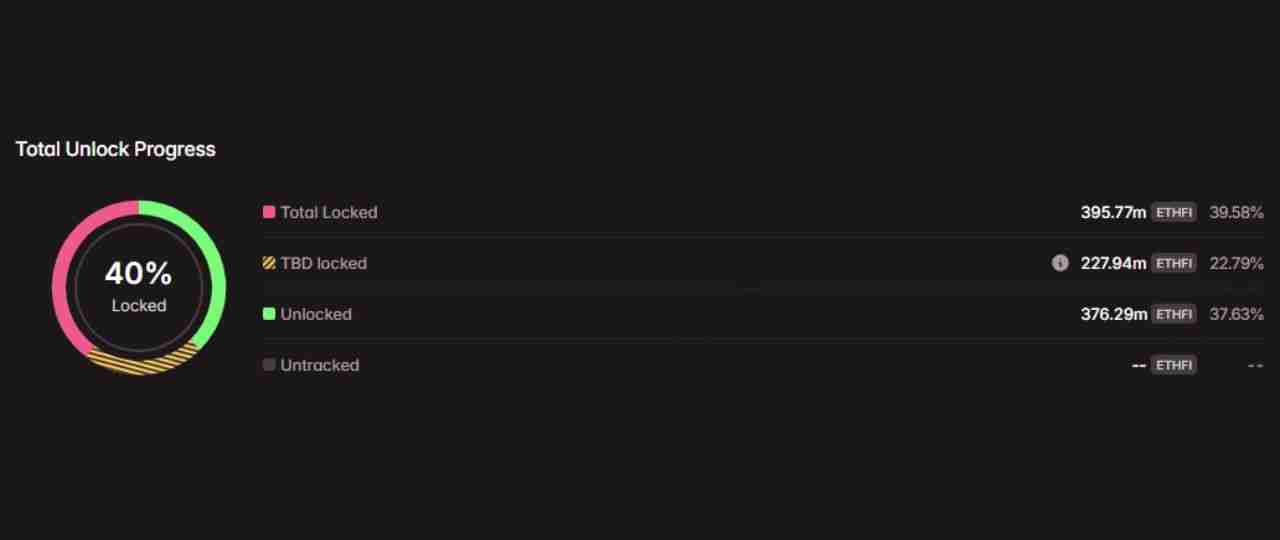Screen dimensions: 1280x540
Task: Select the Unlocked legend label
Action: click(316, 314)
